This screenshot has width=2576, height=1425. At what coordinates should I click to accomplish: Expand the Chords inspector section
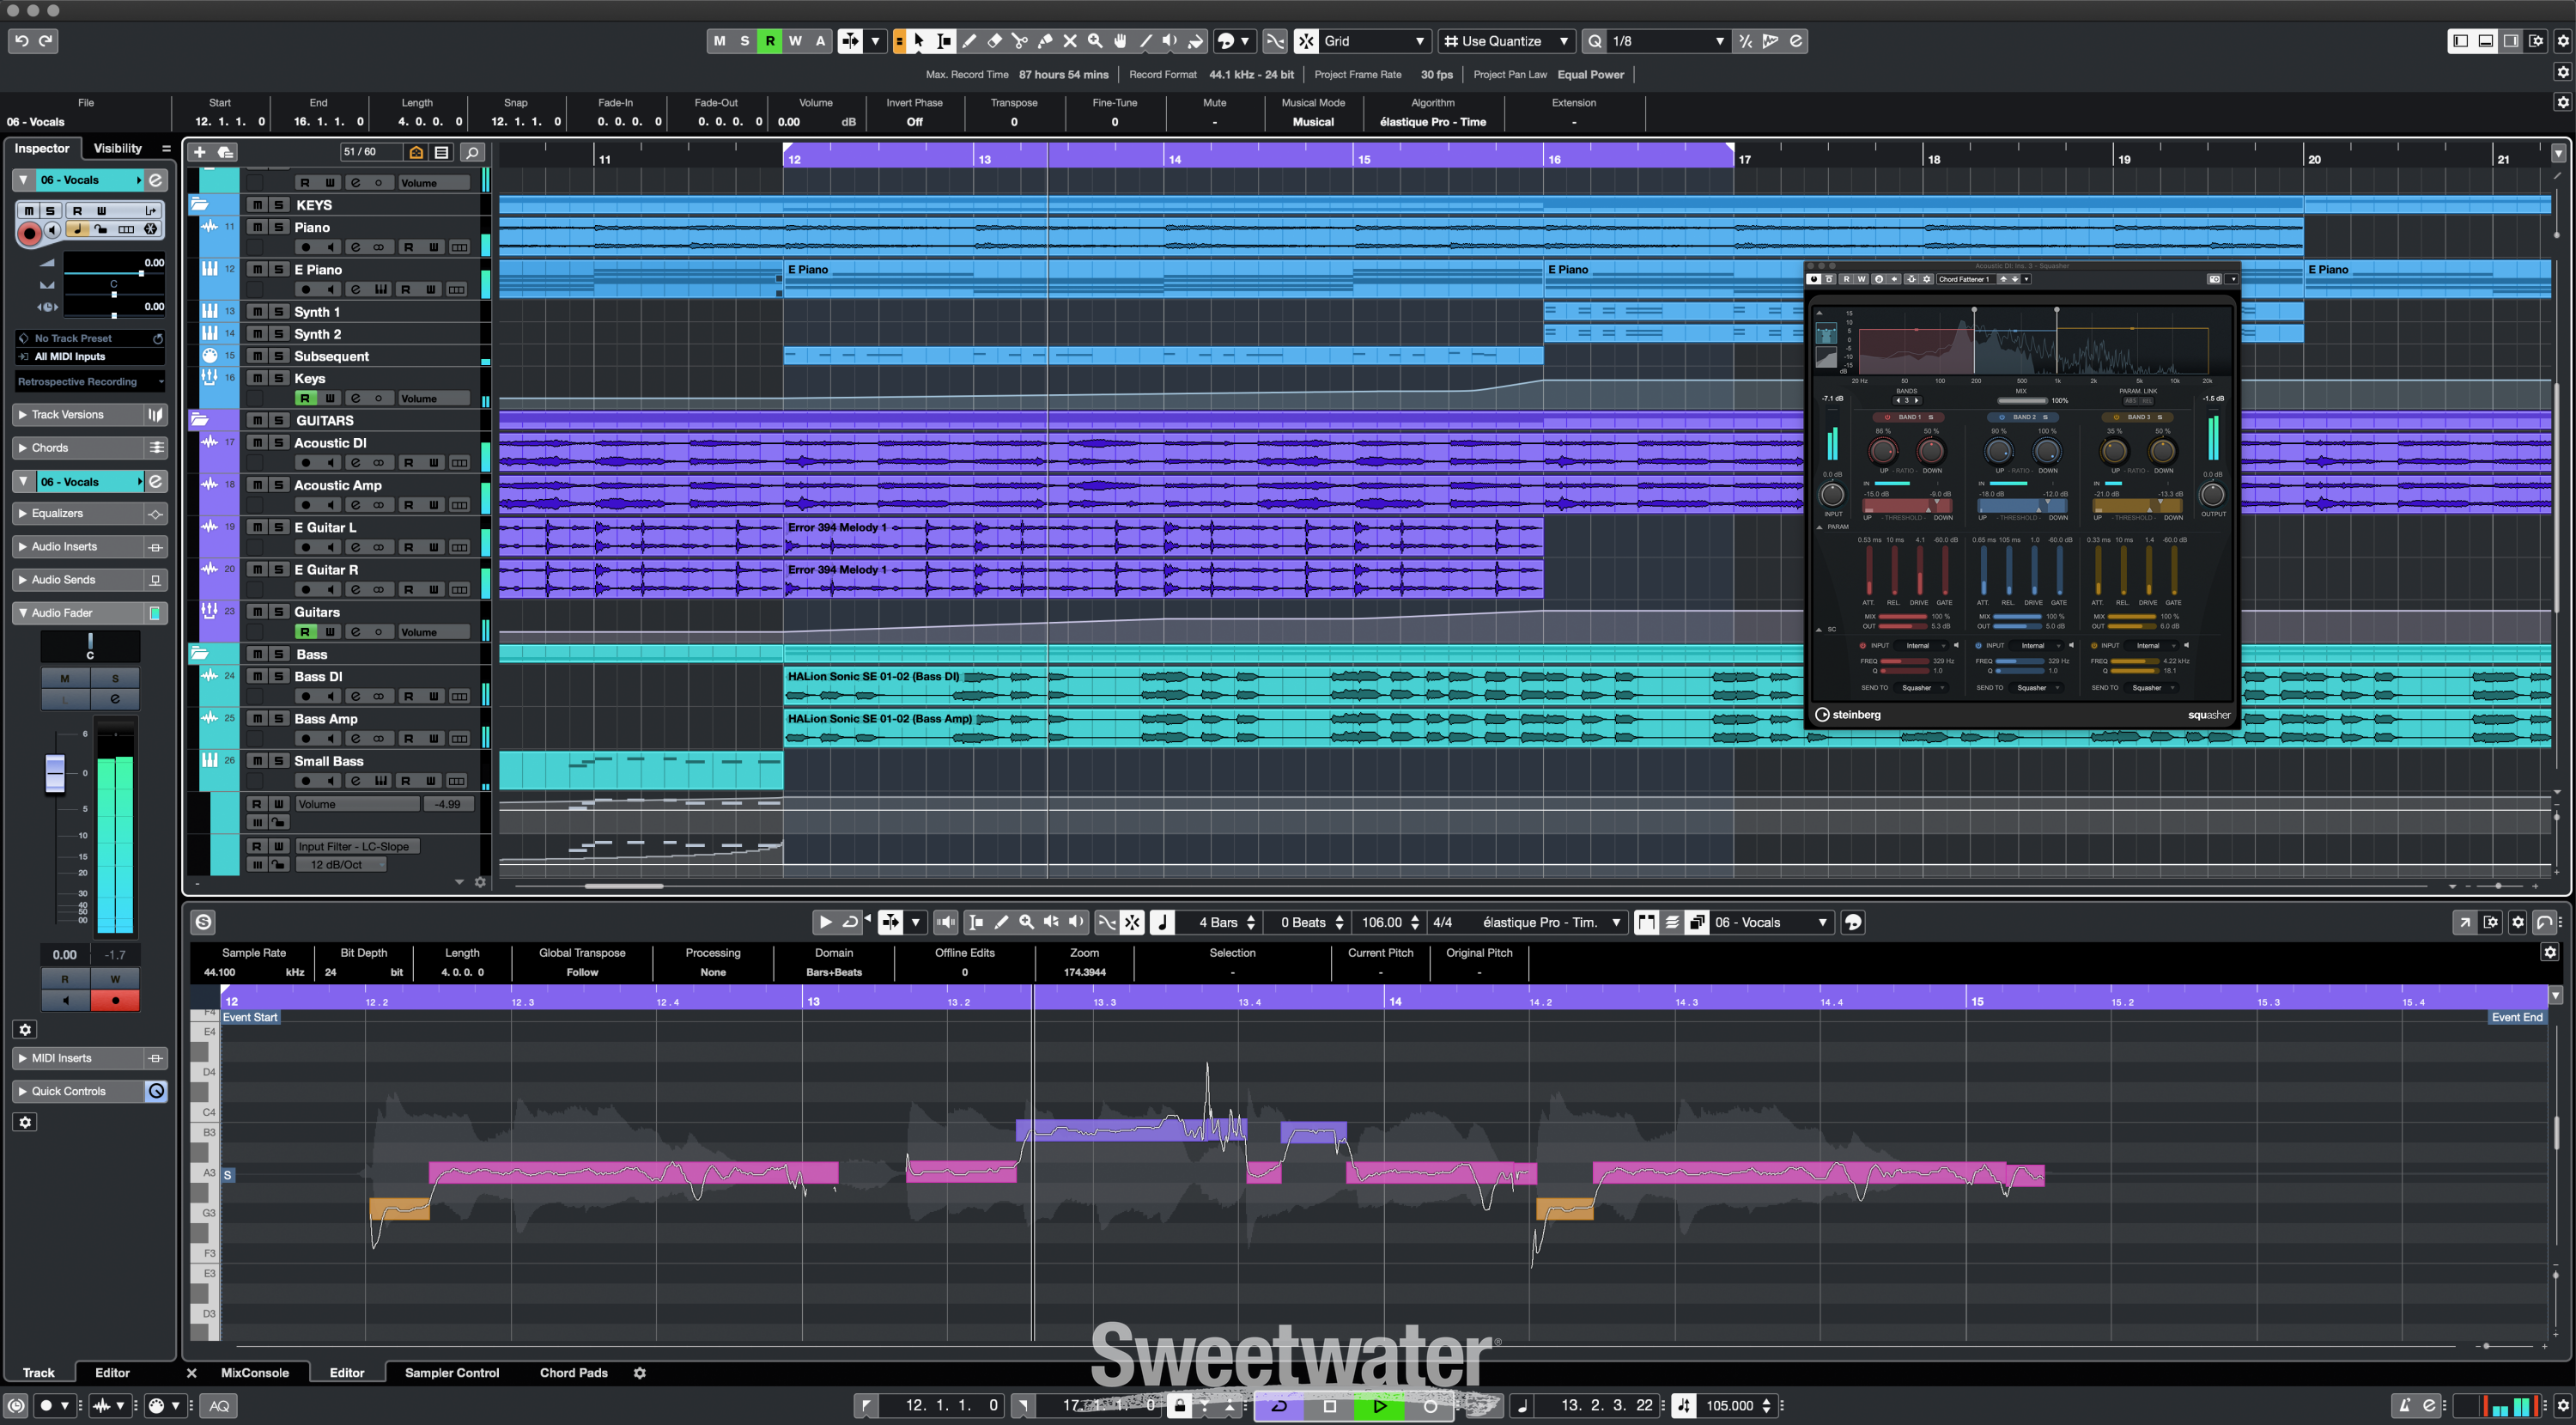pyautogui.click(x=79, y=448)
